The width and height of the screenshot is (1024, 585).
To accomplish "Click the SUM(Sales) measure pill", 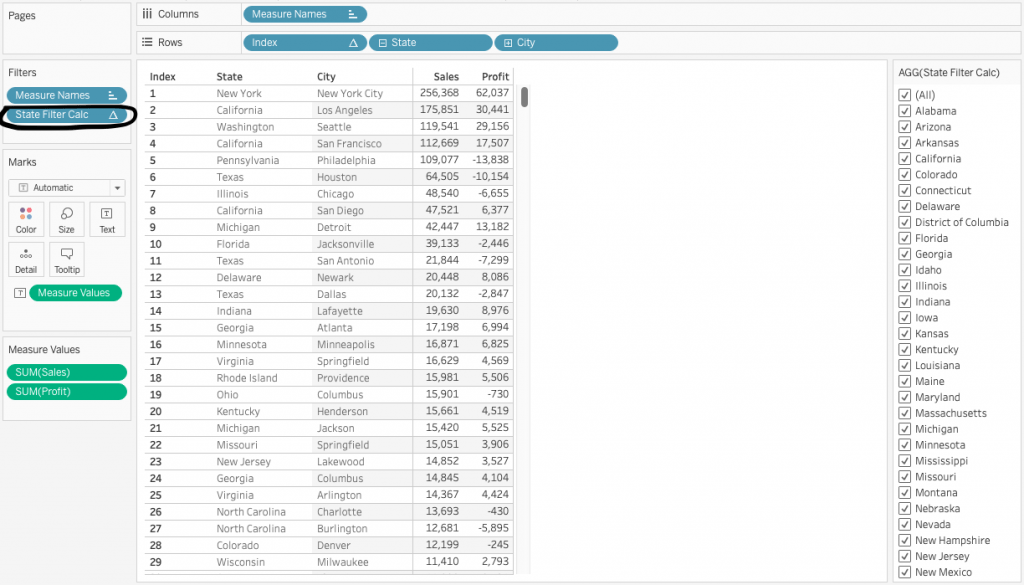I will 66,372.
